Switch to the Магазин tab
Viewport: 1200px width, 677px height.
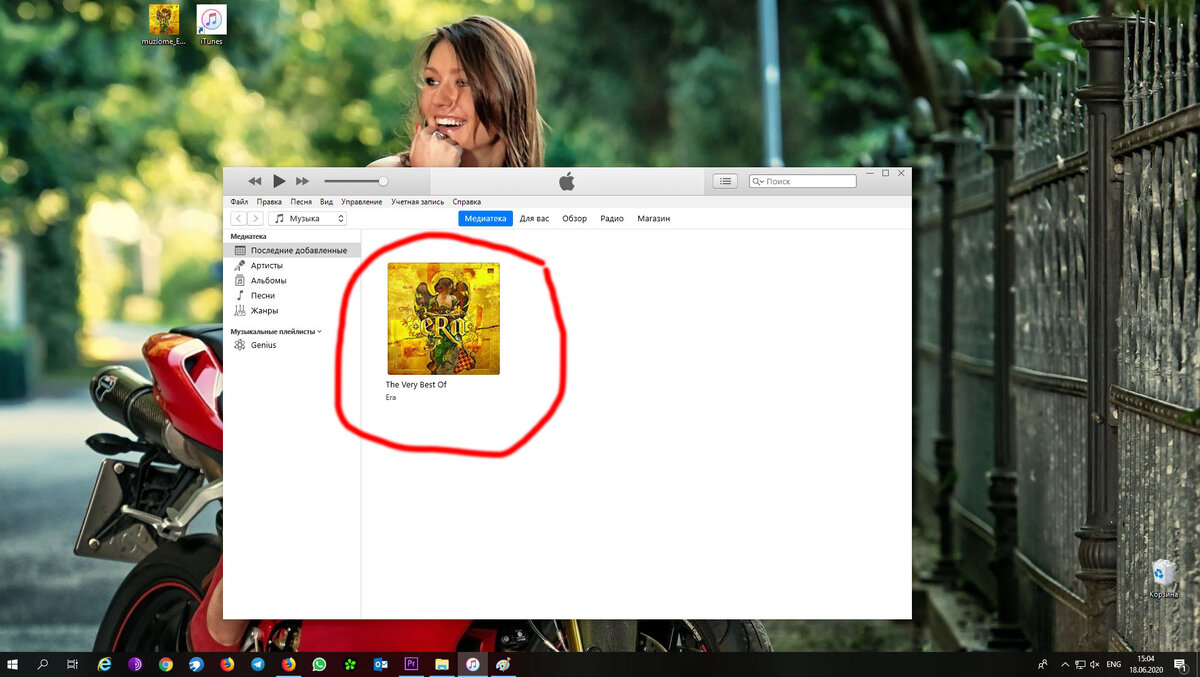(654, 218)
